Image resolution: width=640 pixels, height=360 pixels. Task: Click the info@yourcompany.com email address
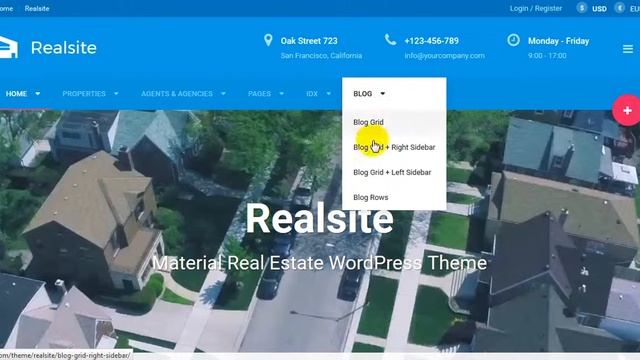(444, 56)
